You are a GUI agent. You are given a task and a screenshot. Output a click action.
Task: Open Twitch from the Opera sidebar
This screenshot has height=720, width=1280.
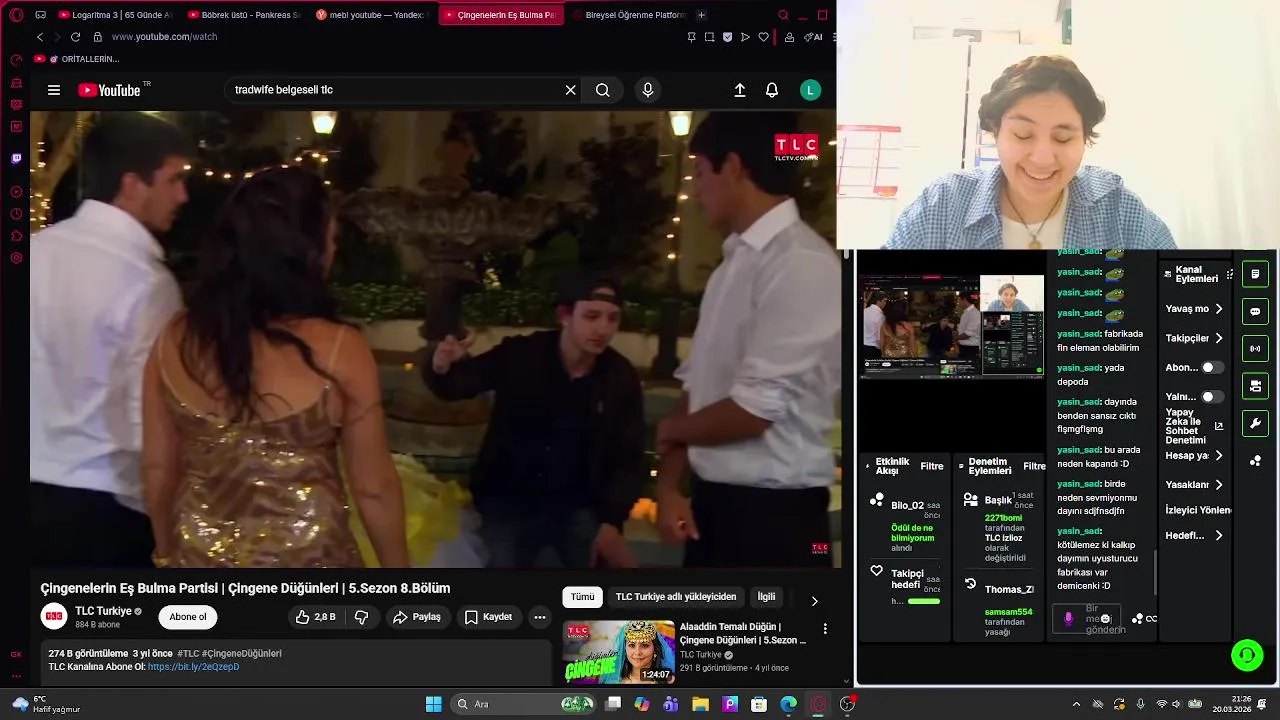point(16,158)
